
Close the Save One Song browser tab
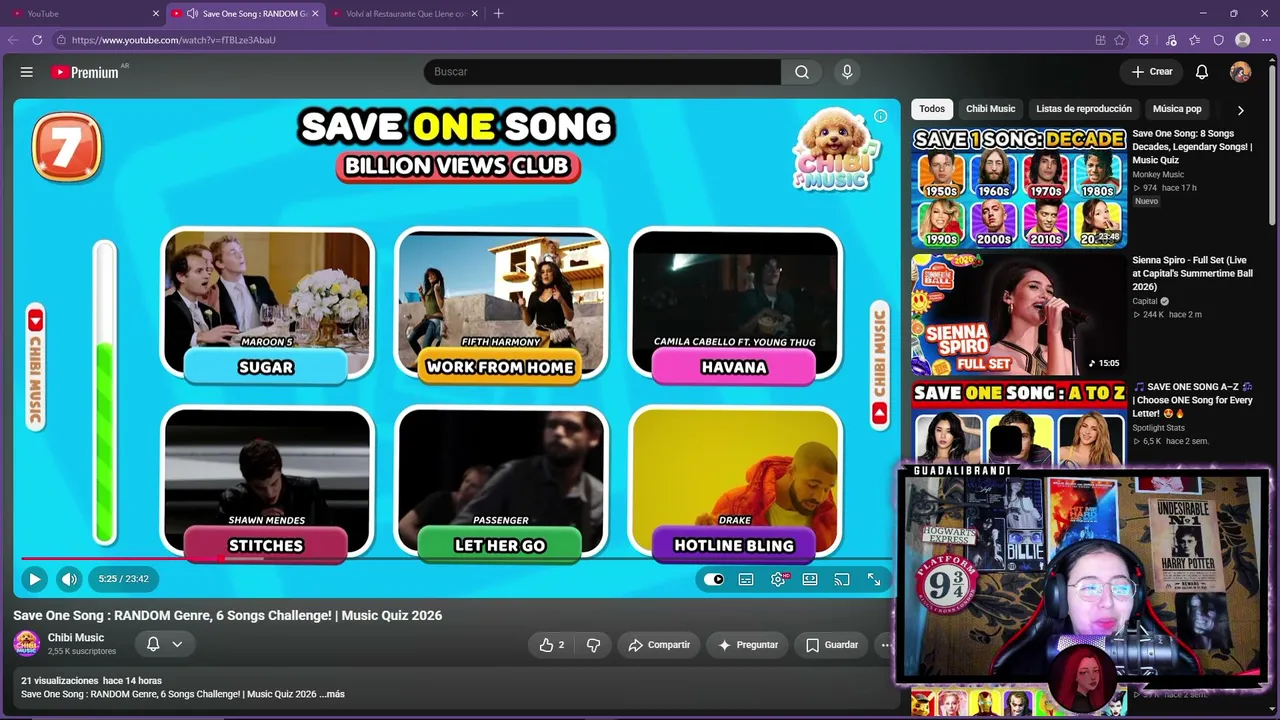coord(315,14)
